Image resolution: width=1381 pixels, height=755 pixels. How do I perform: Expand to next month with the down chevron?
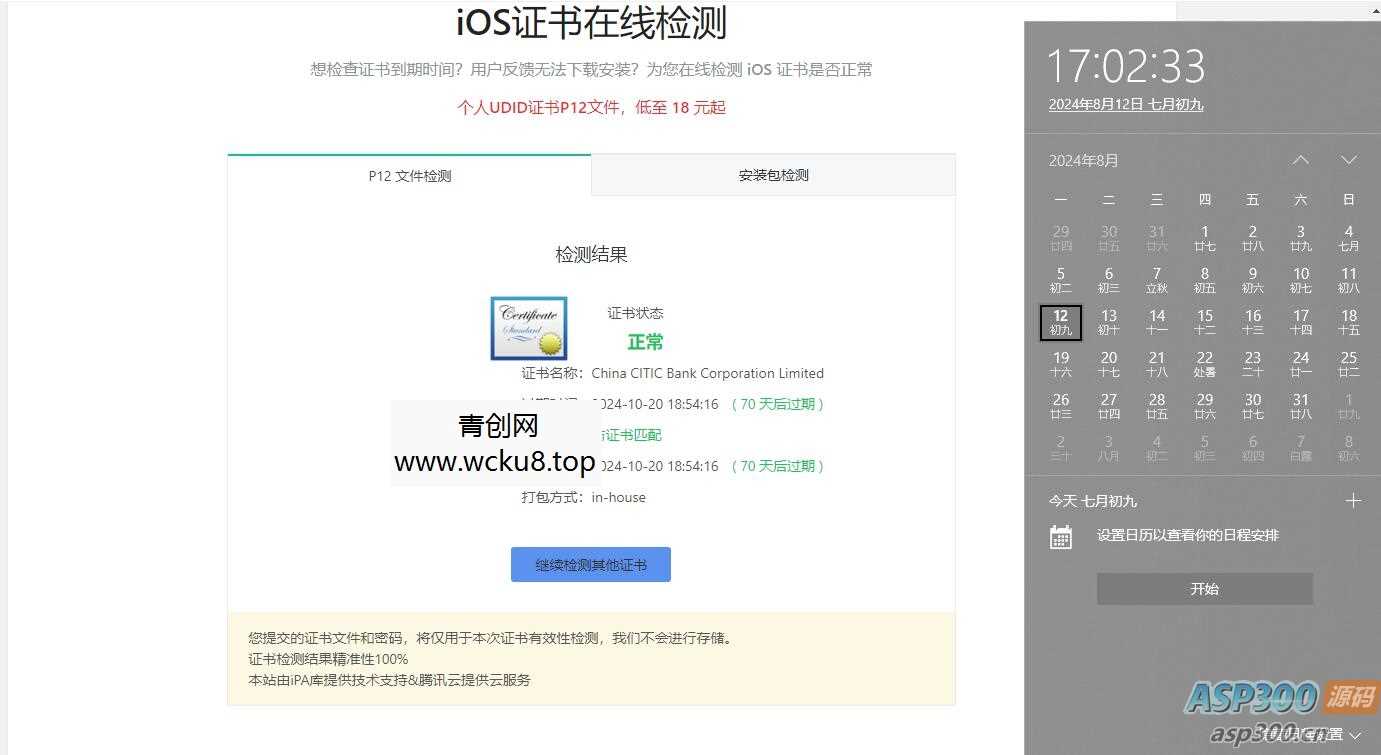coord(1349,159)
